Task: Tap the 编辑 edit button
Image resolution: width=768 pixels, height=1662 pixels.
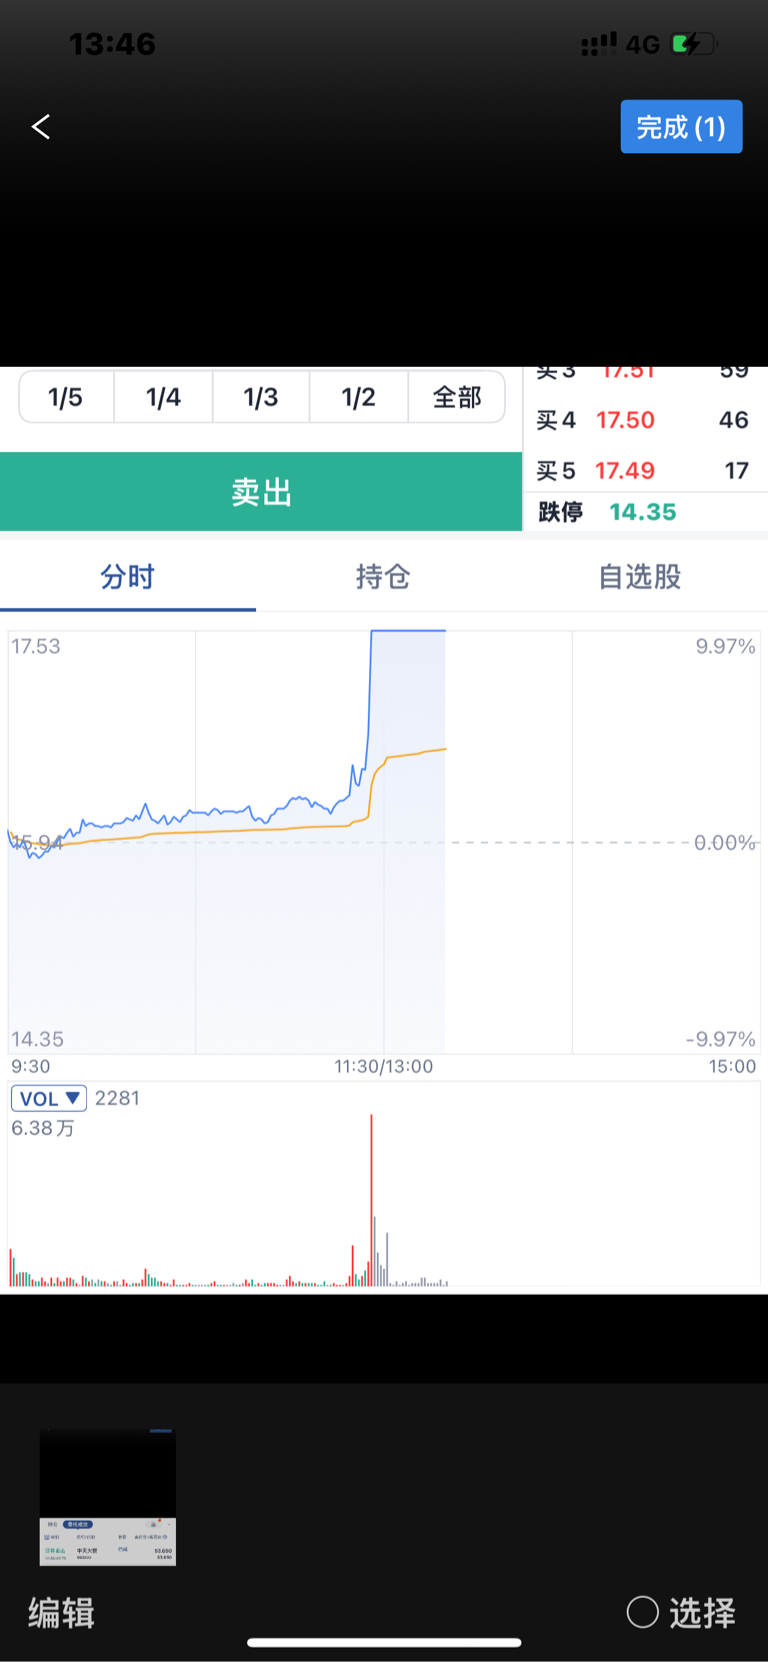Action: tap(61, 1613)
